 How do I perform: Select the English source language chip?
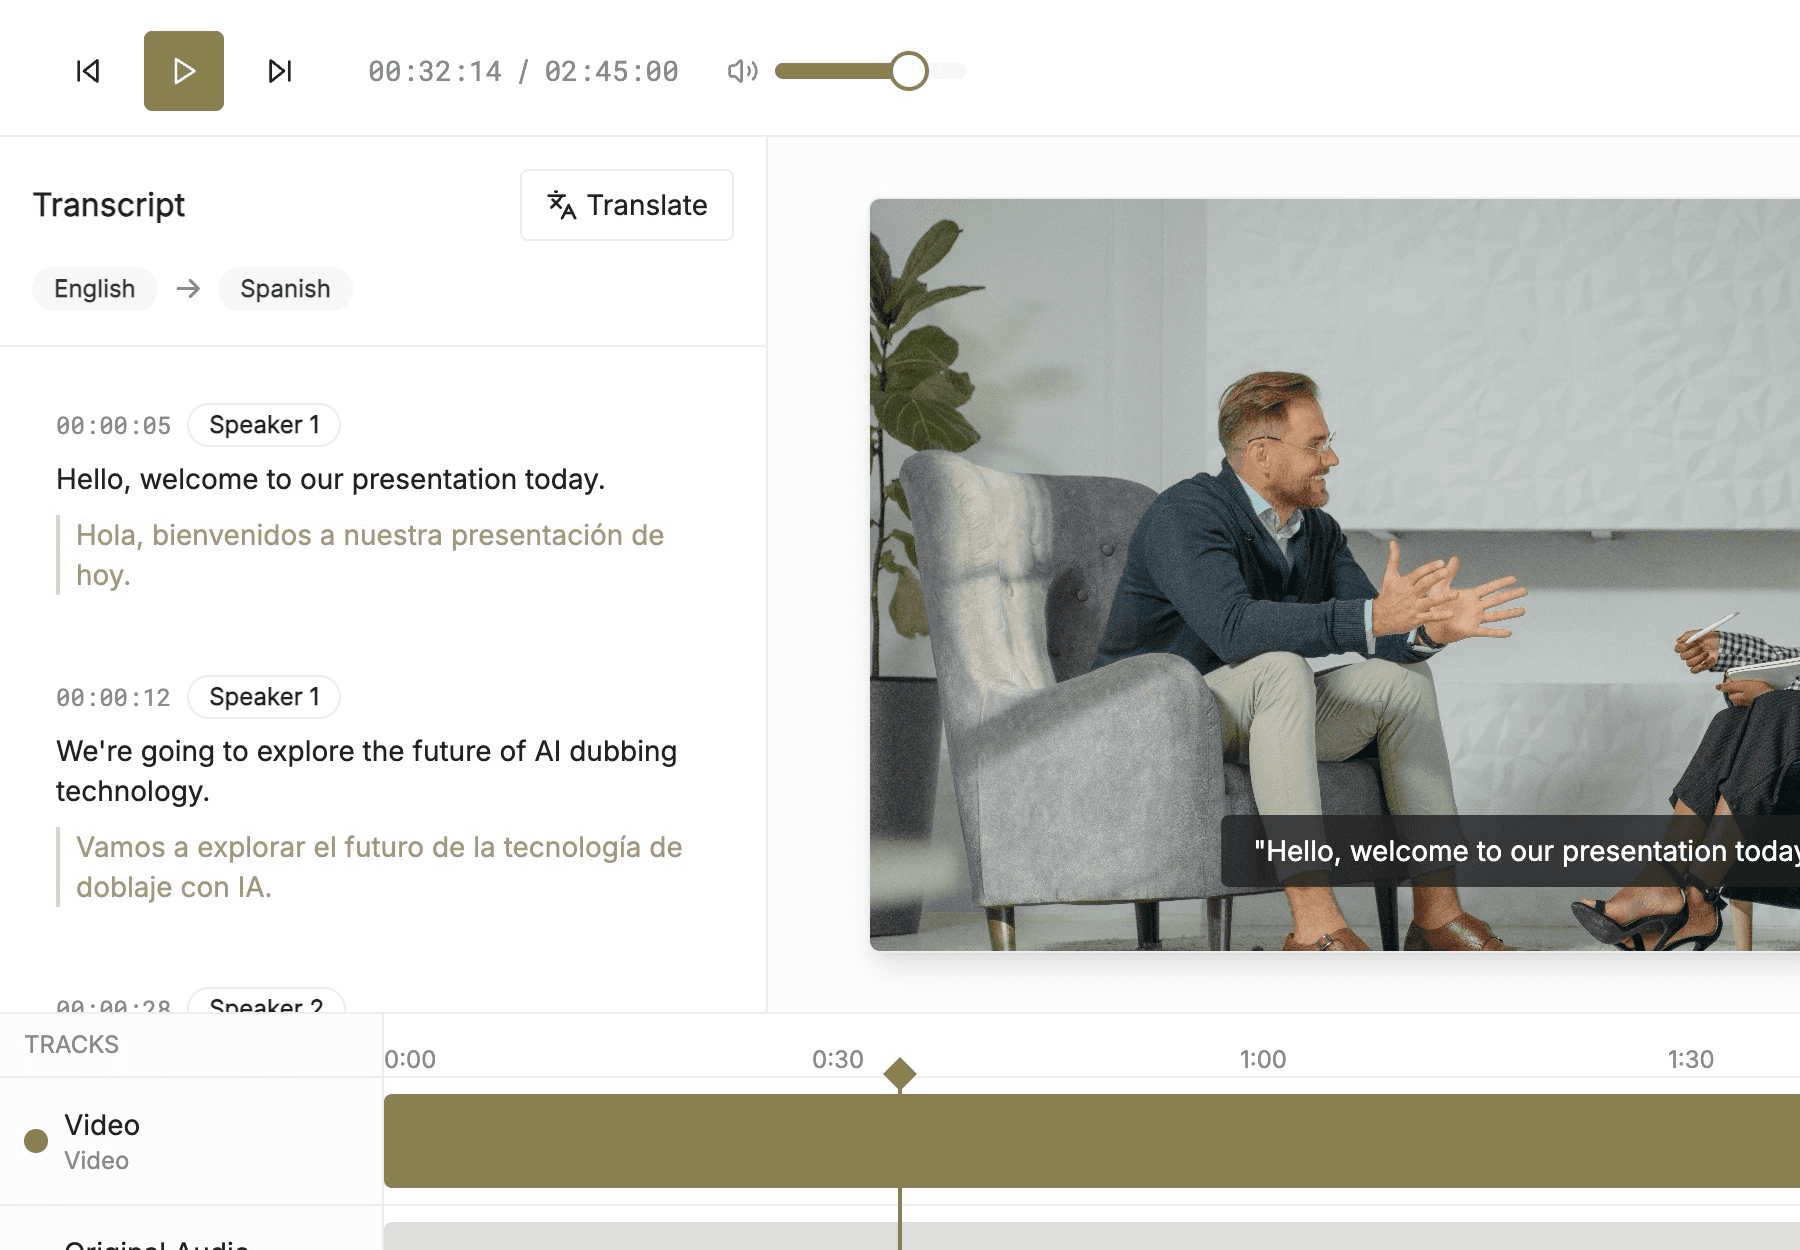[x=94, y=289]
